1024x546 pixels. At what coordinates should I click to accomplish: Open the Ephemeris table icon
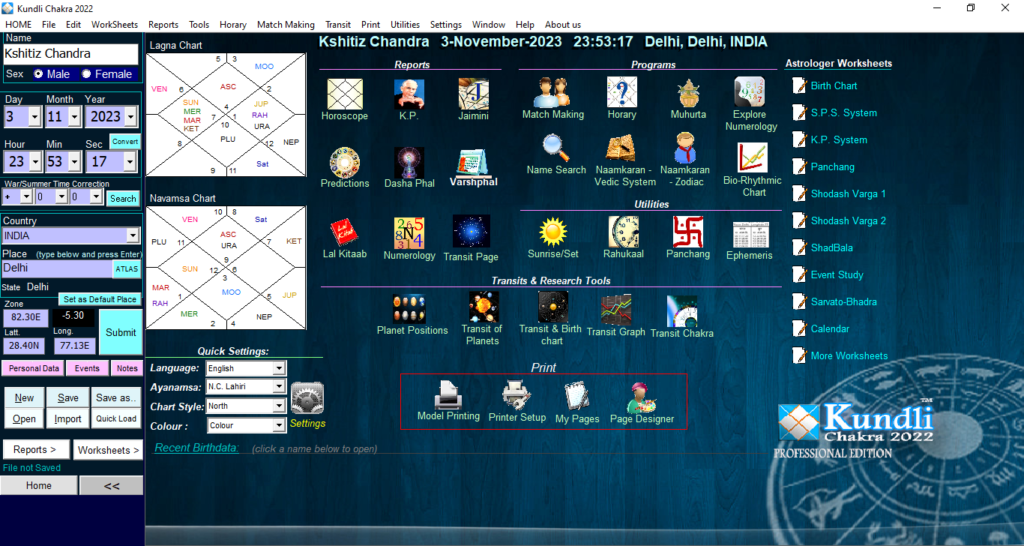tap(750, 234)
